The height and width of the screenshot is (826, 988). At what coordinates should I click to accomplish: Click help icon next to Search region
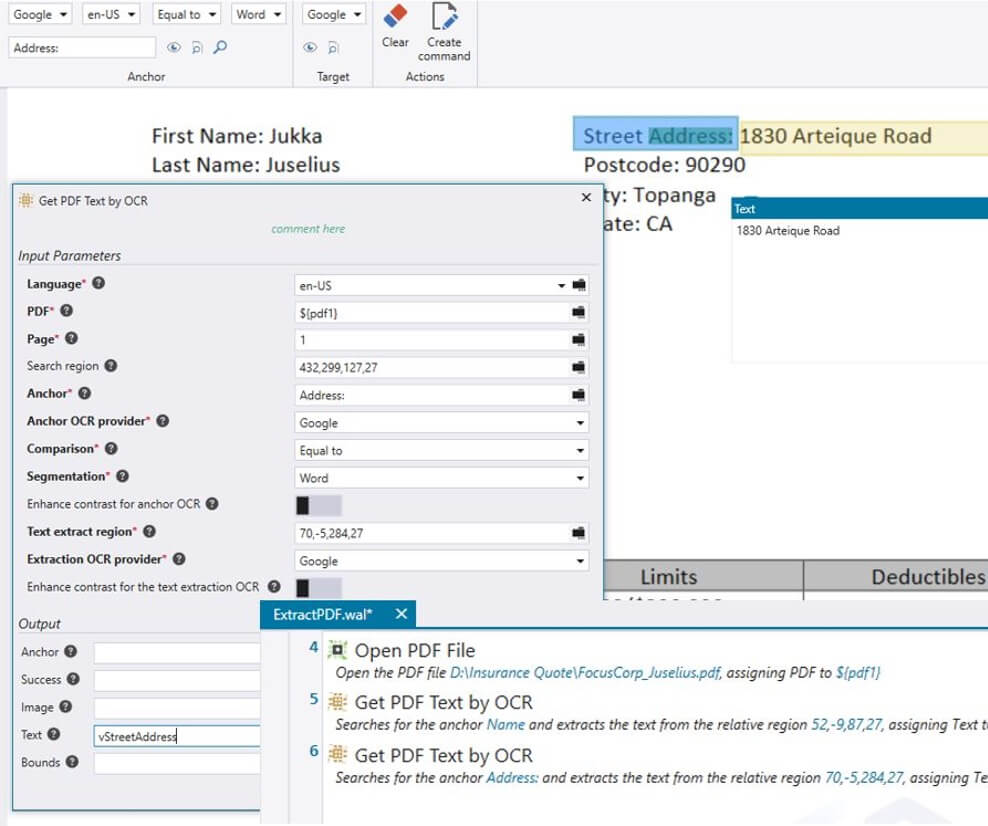(110, 365)
